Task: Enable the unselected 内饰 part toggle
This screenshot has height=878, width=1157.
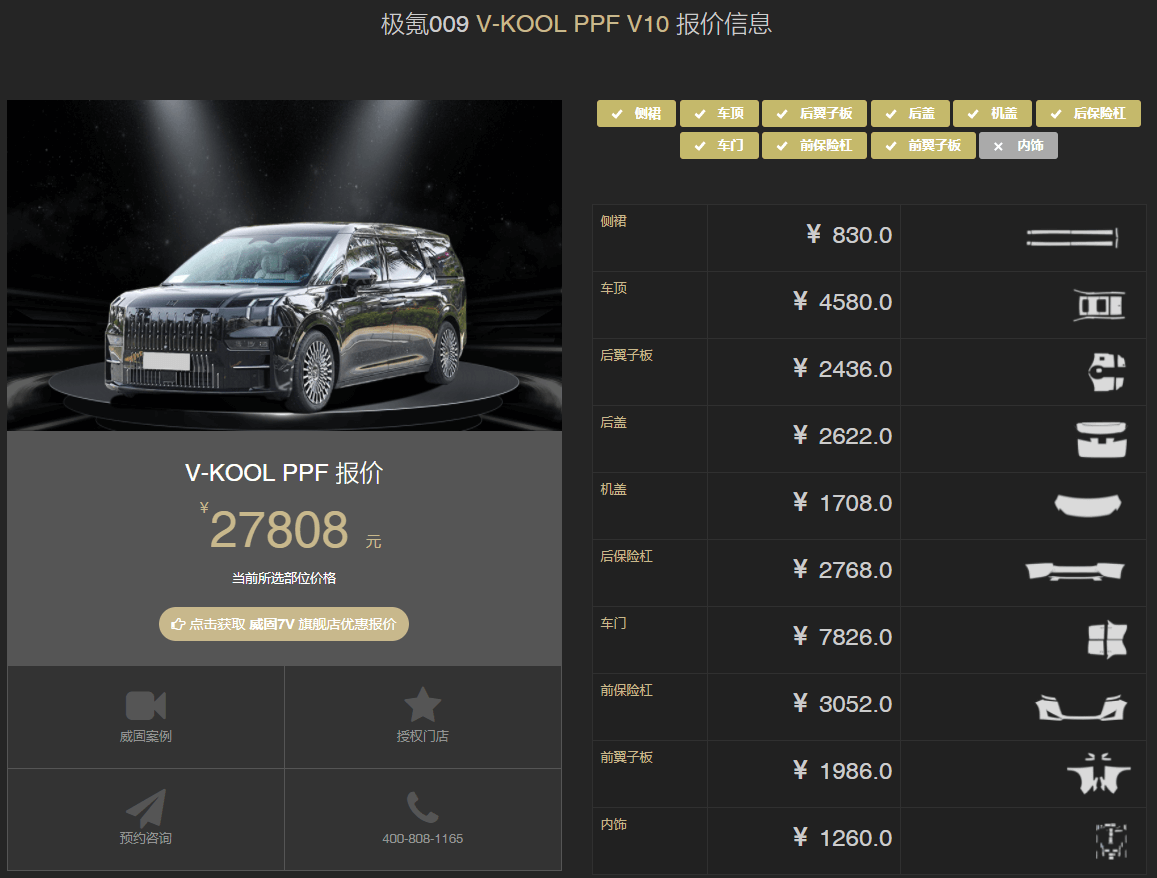Action: tap(1018, 146)
